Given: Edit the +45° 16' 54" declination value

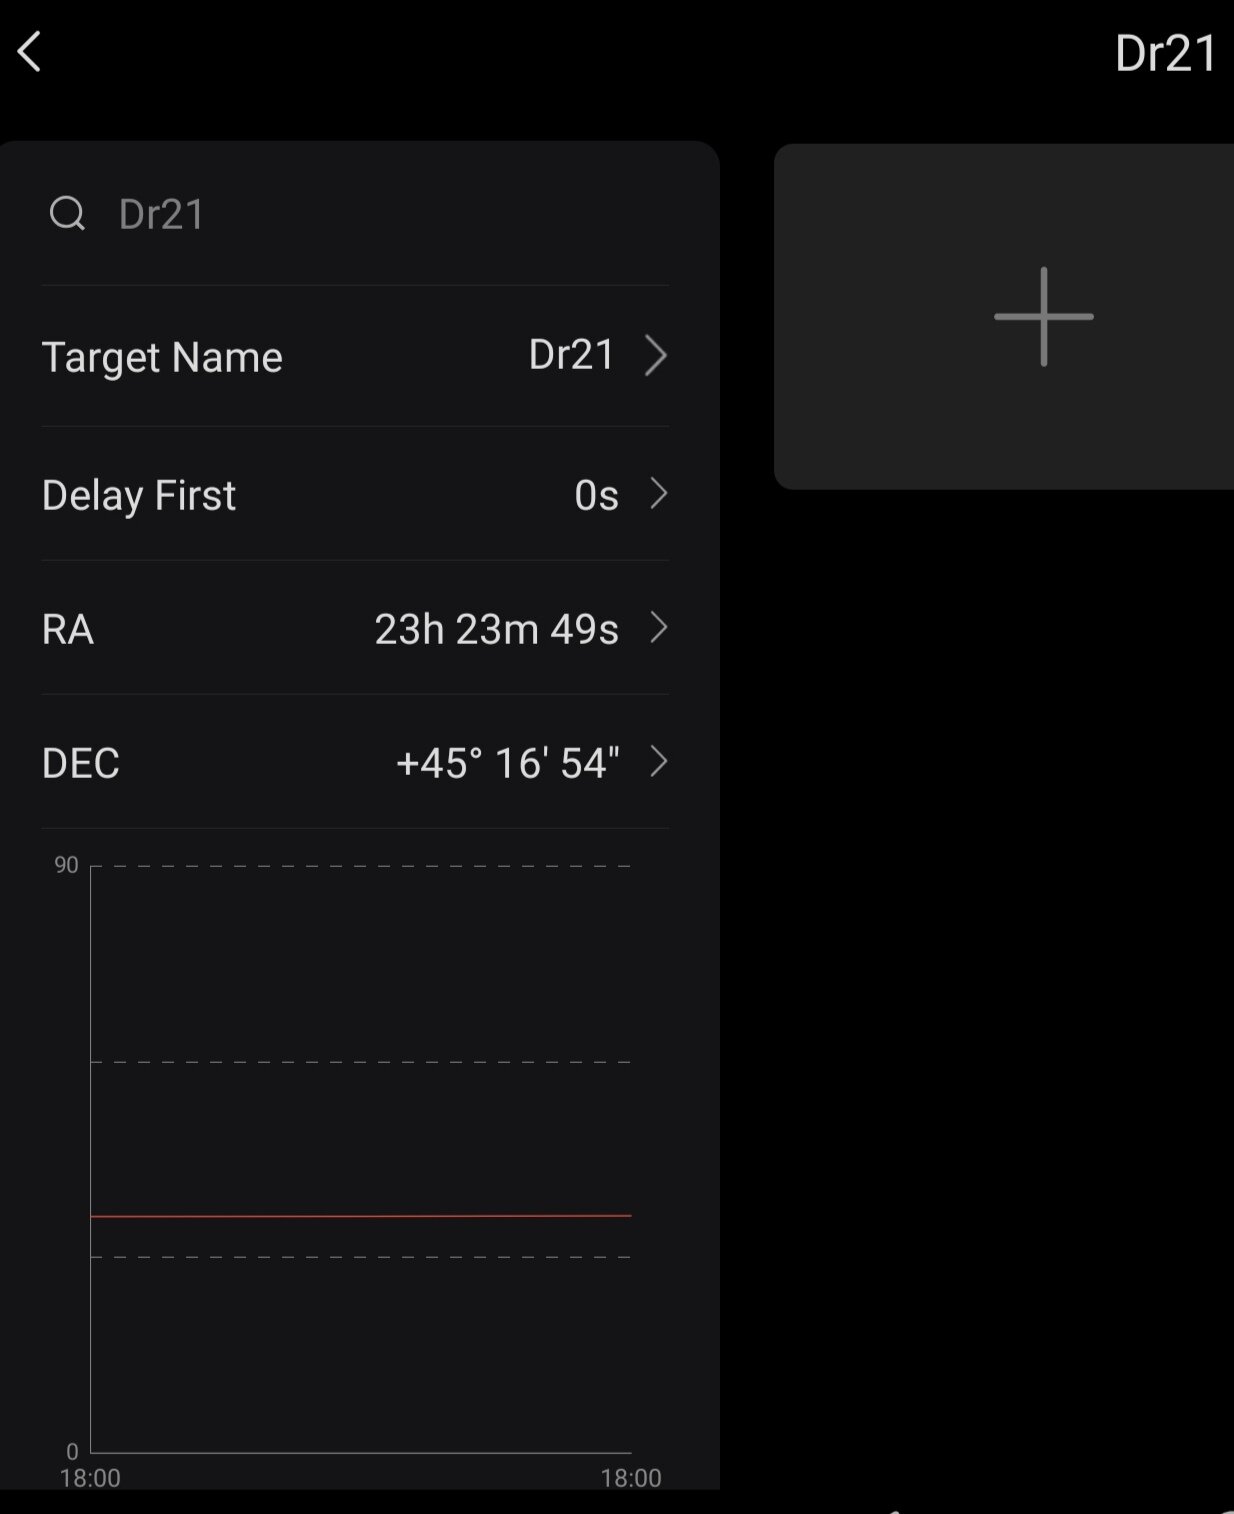Looking at the screenshot, I should (x=507, y=763).
